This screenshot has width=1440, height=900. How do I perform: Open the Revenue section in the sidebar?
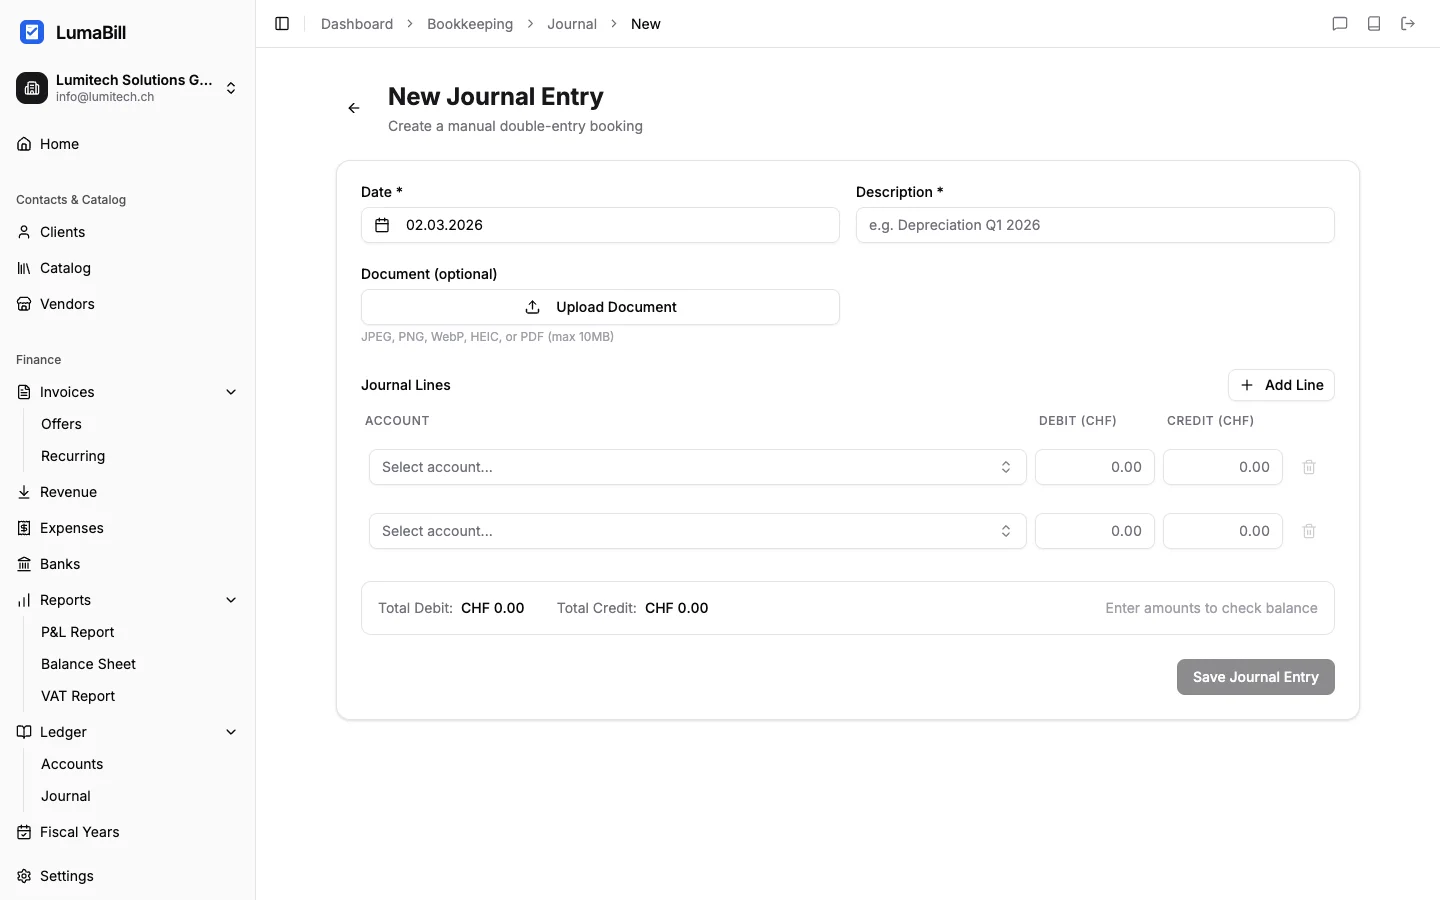68,492
